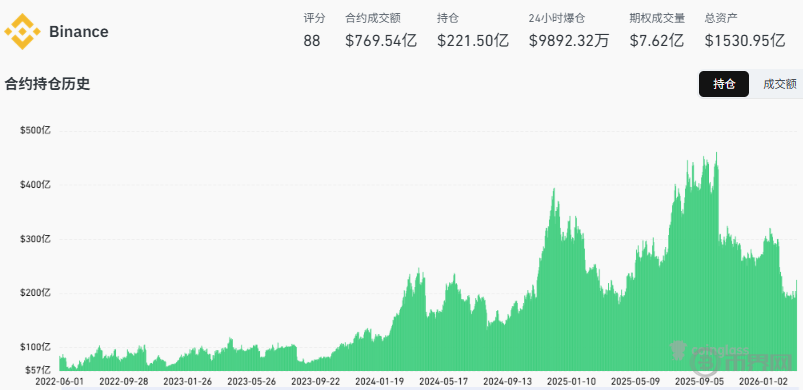Select the $1530.95亿 total assets value
The width and height of the screenshot is (803, 390).
[745, 41]
